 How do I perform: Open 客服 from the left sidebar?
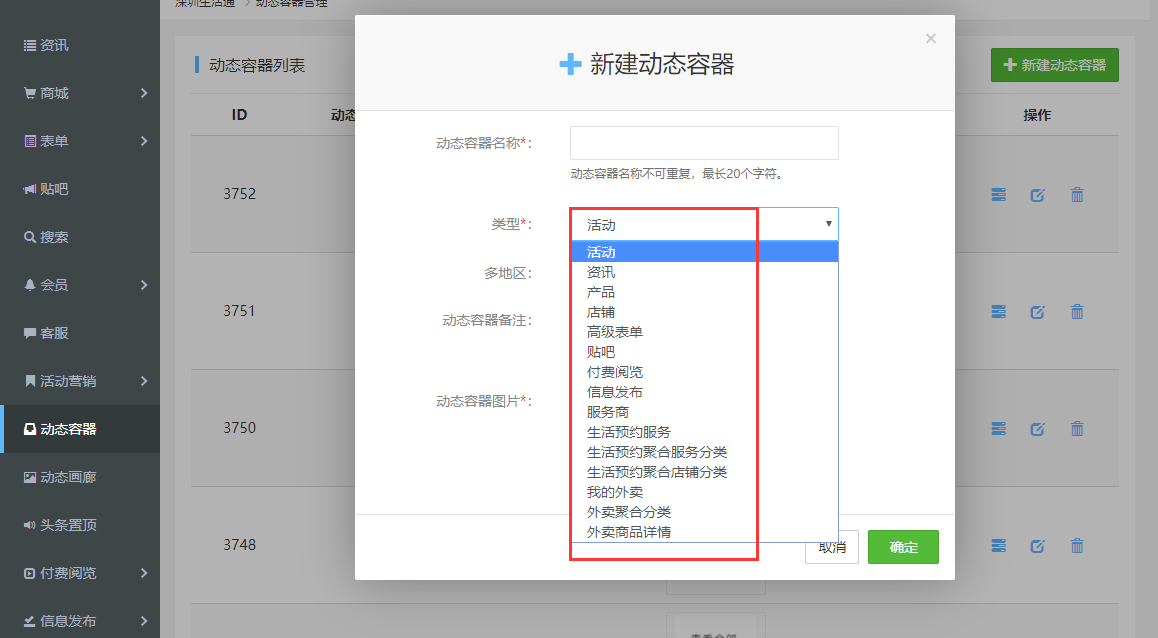coord(54,333)
